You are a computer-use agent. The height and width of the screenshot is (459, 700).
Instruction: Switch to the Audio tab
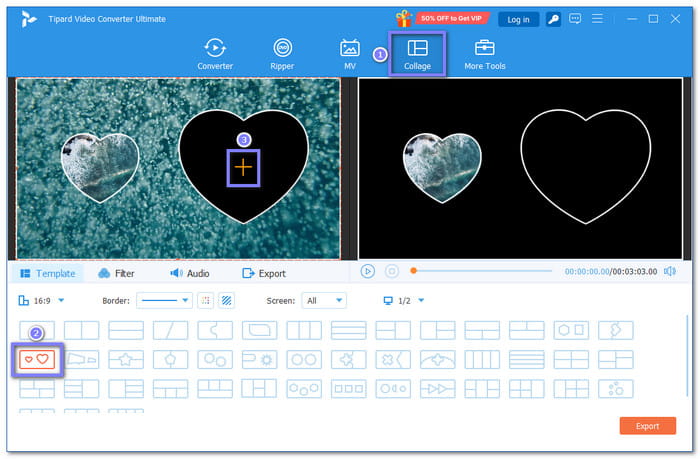coord(189,273)
